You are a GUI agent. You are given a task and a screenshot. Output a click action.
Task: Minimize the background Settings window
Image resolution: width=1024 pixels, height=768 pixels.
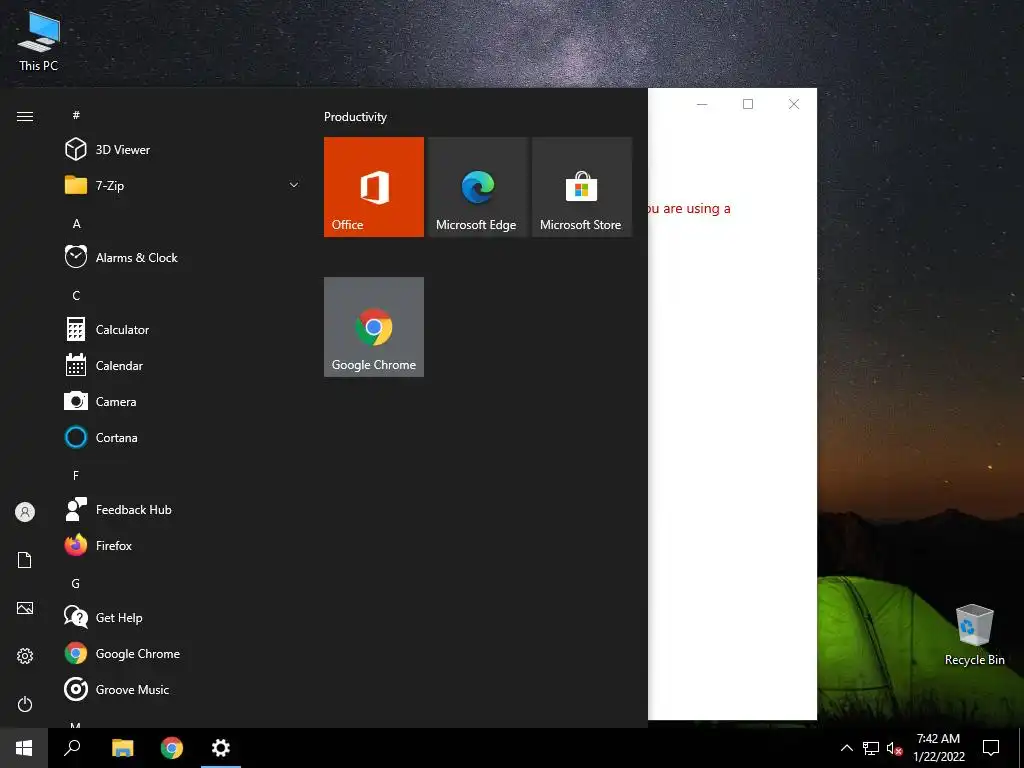702,104
